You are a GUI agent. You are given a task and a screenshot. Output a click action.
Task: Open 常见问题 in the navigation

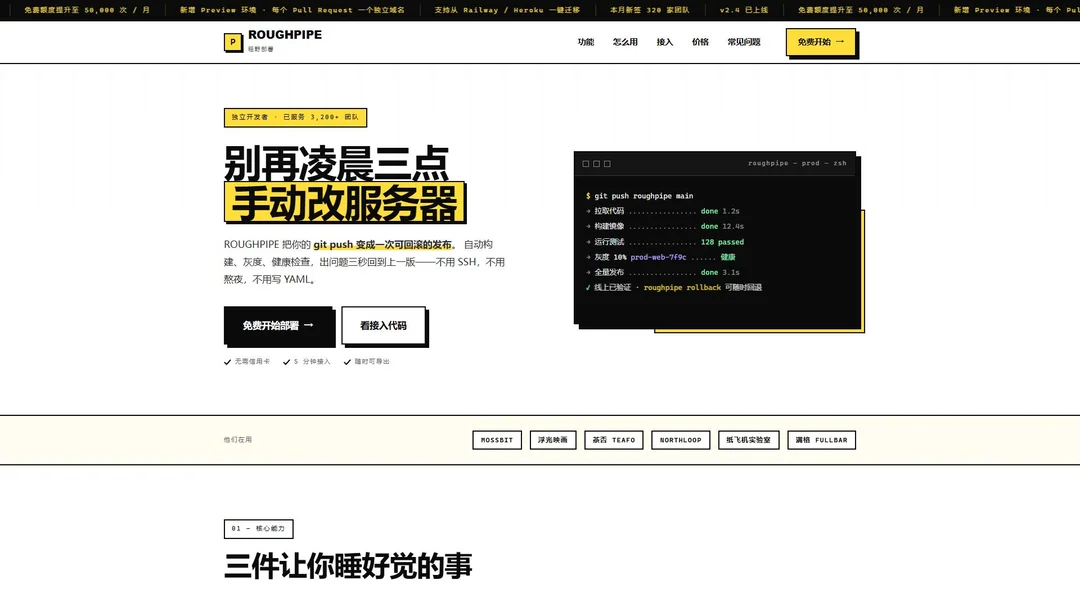pos(744,42)
